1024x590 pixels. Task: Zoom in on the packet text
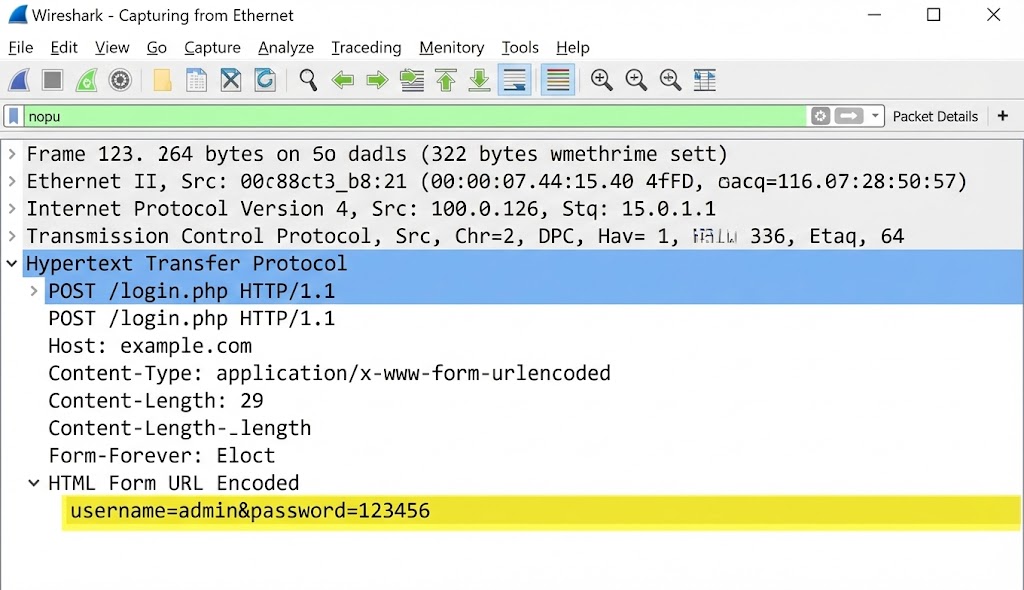coord(602,80)
